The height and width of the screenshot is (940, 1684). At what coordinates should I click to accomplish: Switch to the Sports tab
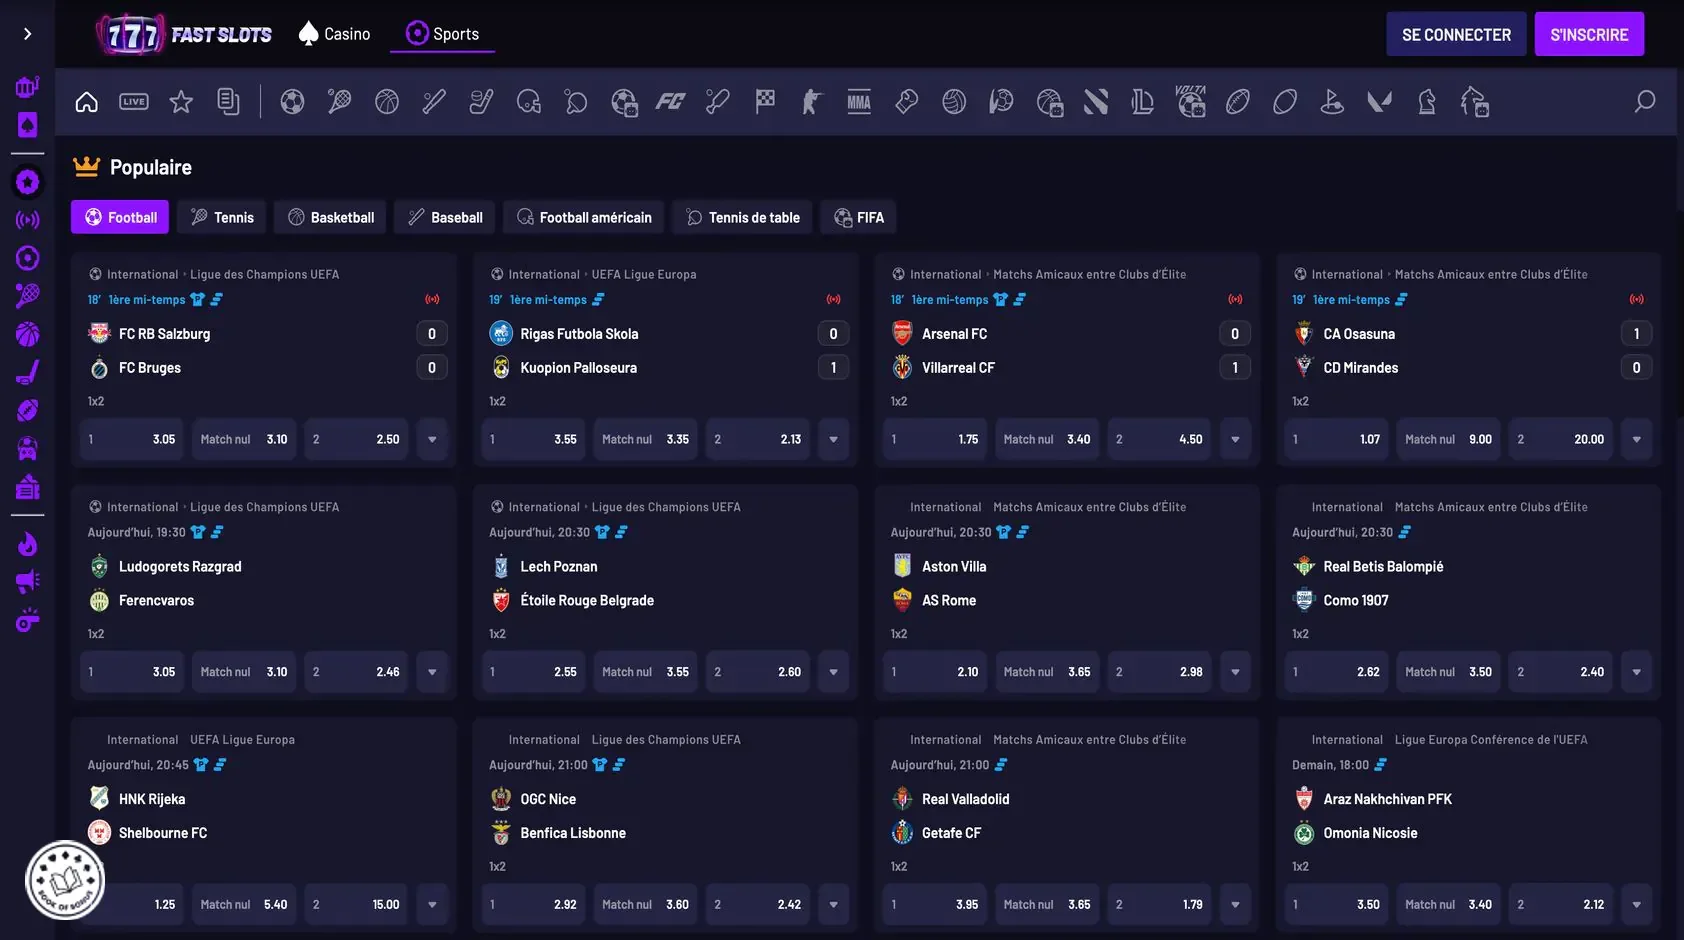443,34
